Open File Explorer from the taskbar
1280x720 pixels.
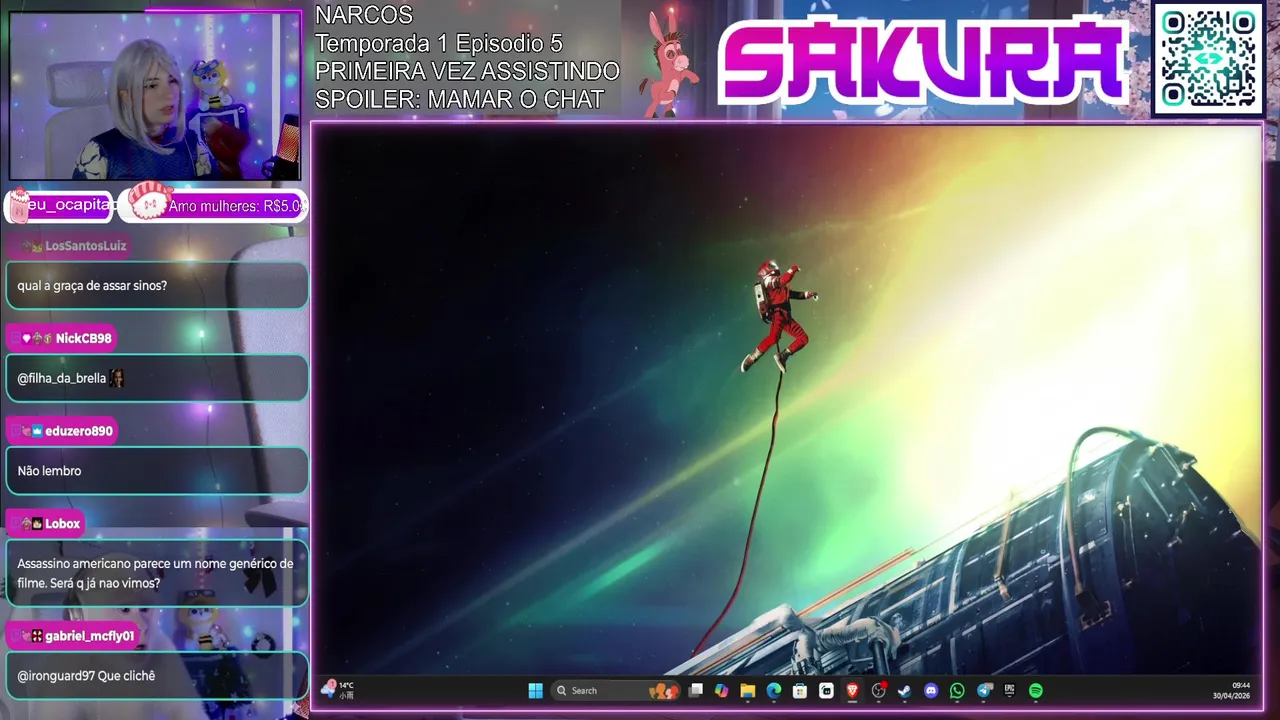coord(747,690)
